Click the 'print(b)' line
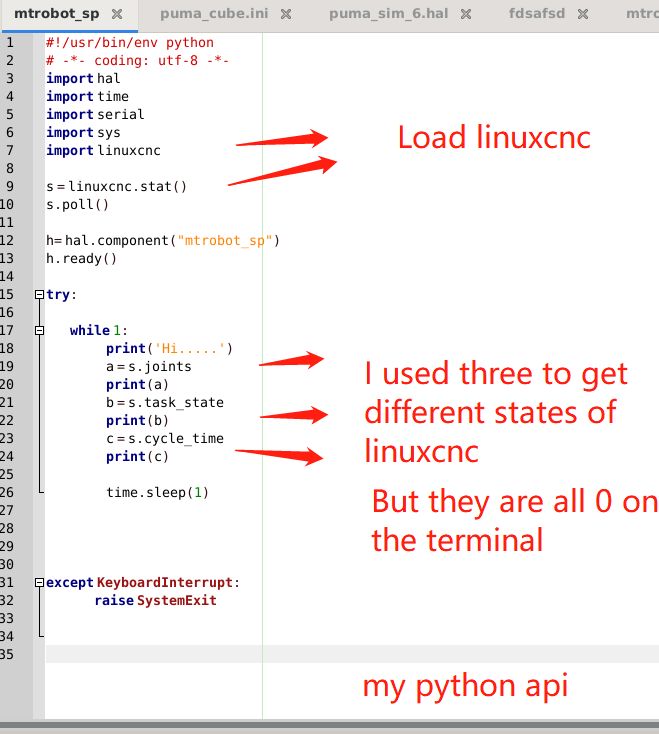Viewport: 659px width, 734px height. coord(137,421)
